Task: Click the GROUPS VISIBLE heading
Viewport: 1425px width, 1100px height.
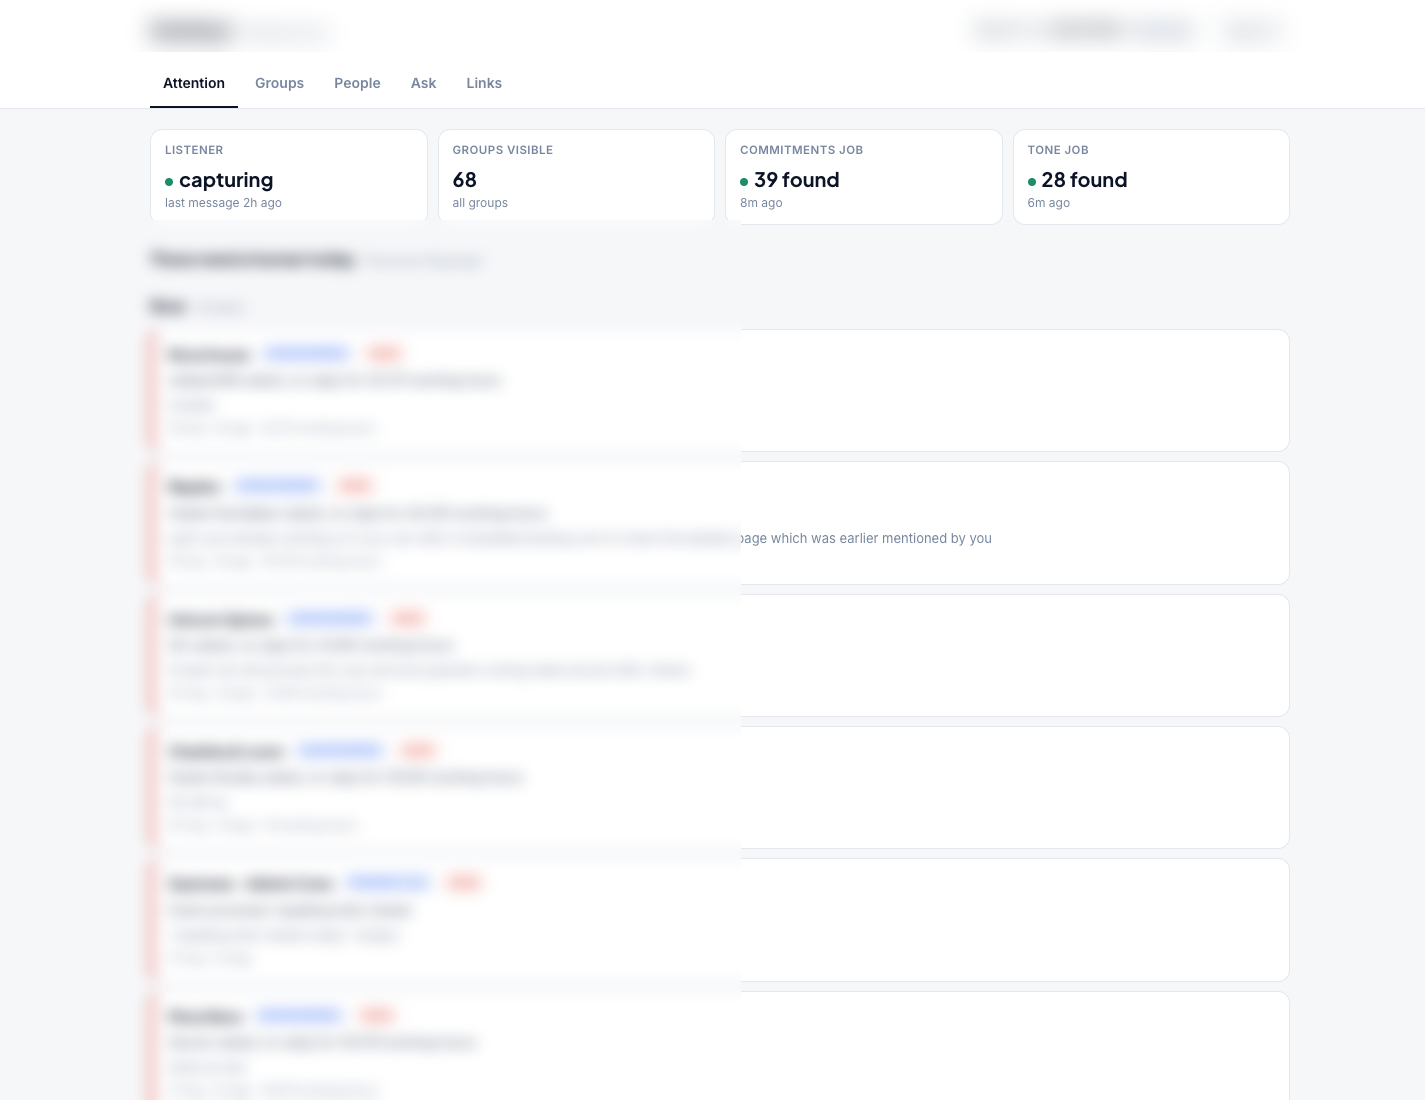Action: point(502,150)
